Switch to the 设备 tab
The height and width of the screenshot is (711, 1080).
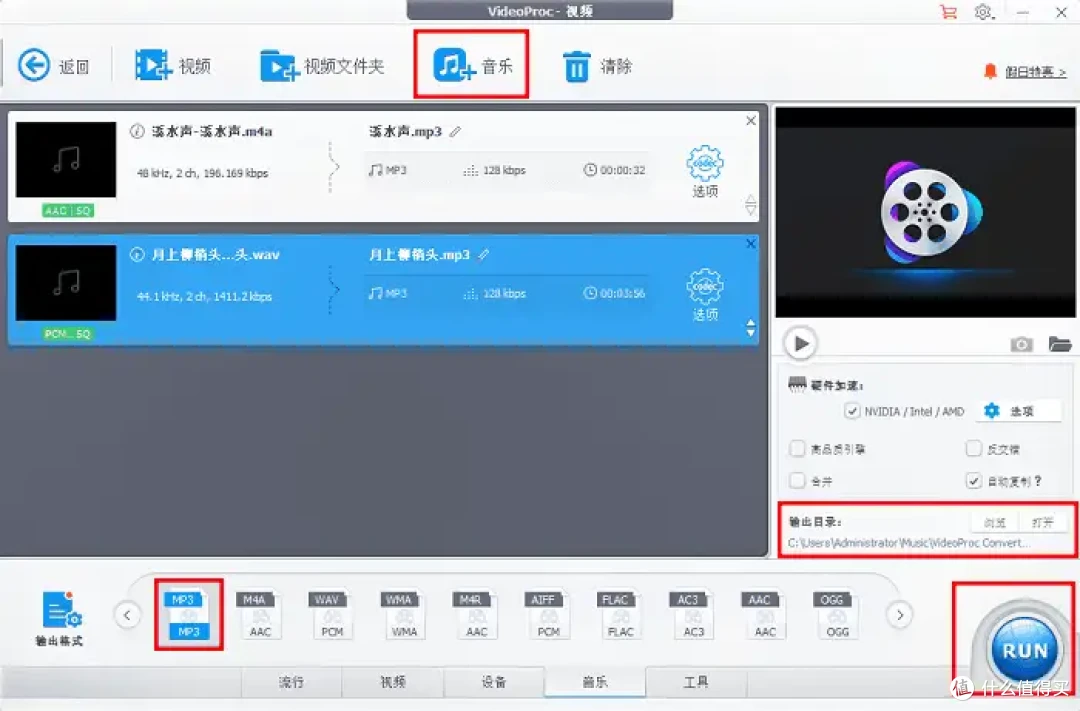(x=494, y=682)
